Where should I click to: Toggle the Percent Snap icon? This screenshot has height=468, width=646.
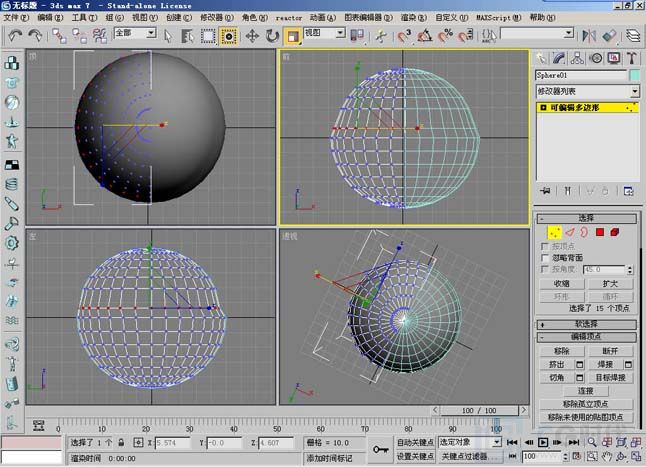(x=445, y=36)
